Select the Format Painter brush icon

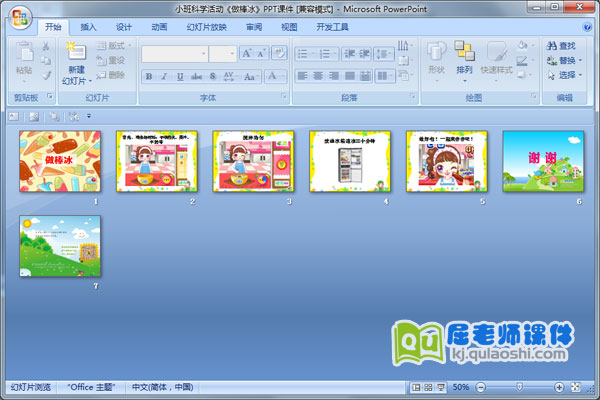coord(46,75)
